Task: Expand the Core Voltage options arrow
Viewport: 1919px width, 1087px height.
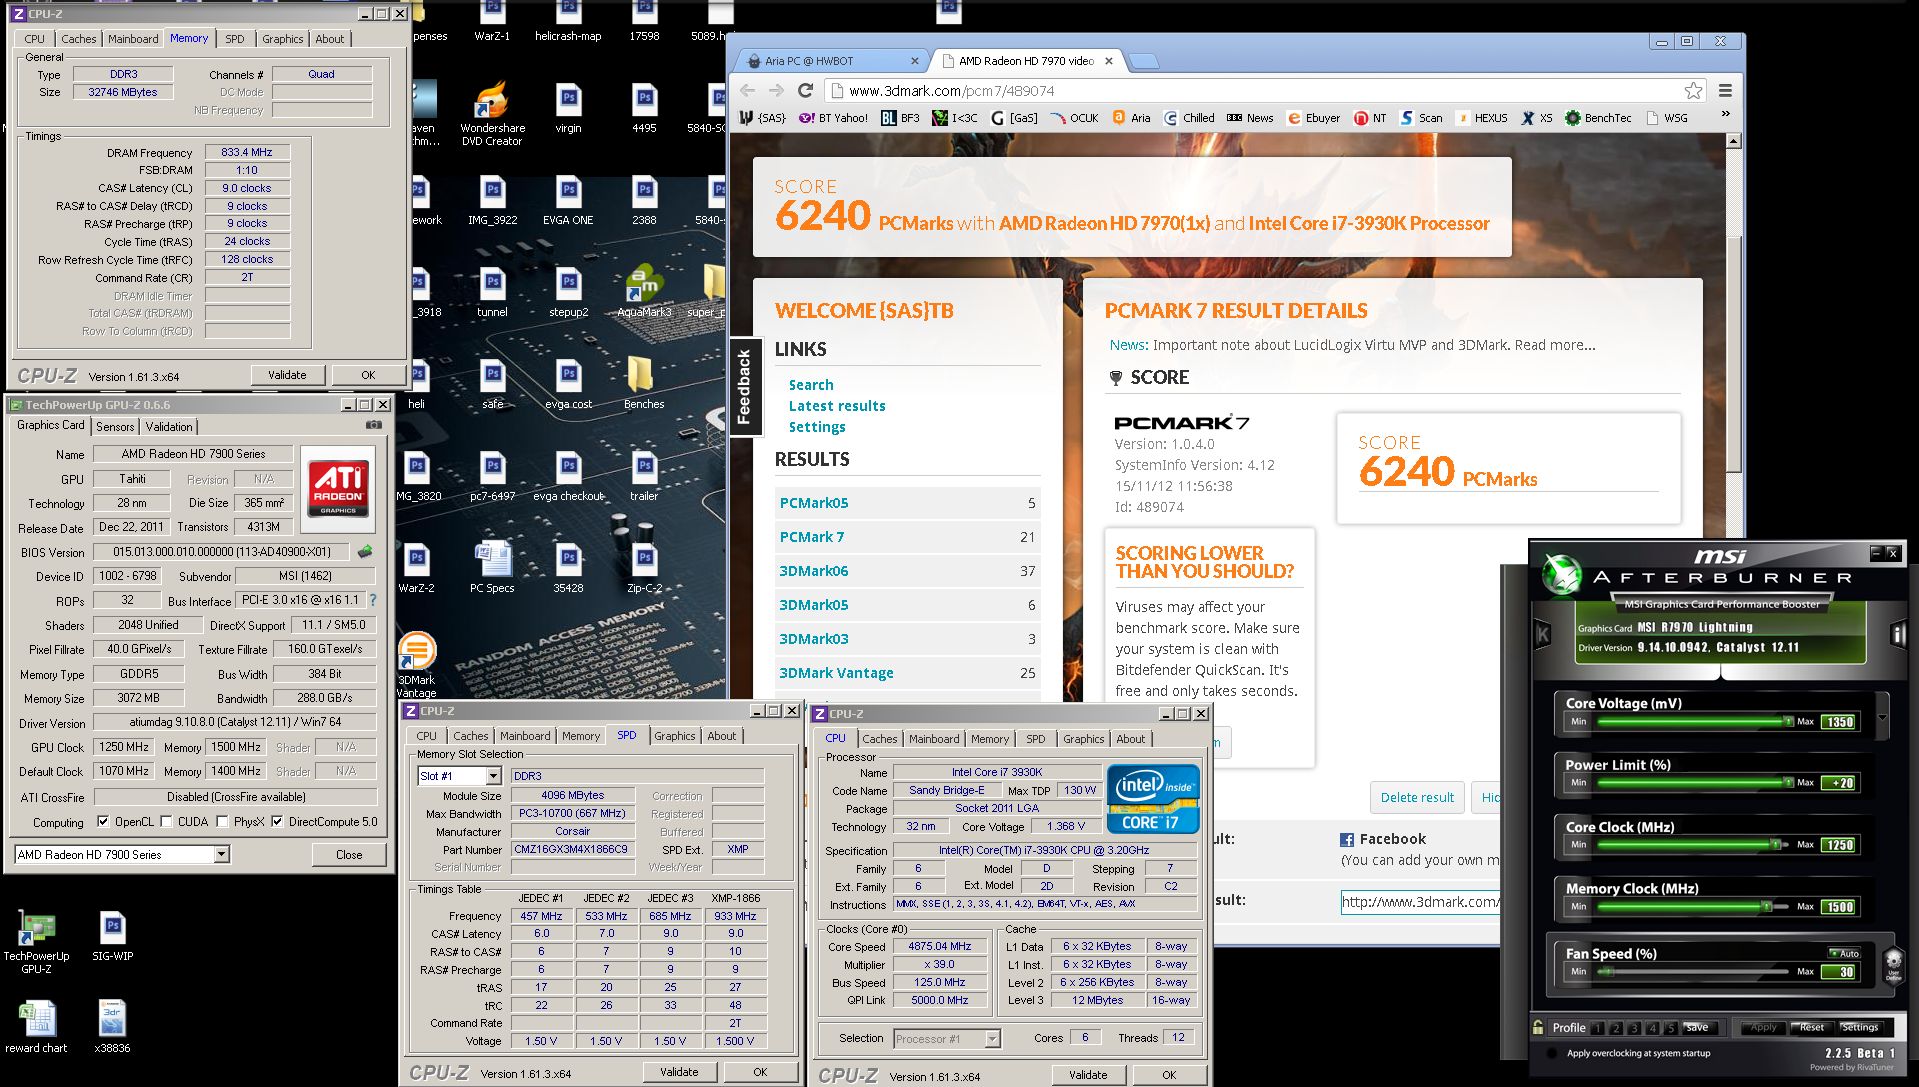Action: click(x=1883, y=717)
